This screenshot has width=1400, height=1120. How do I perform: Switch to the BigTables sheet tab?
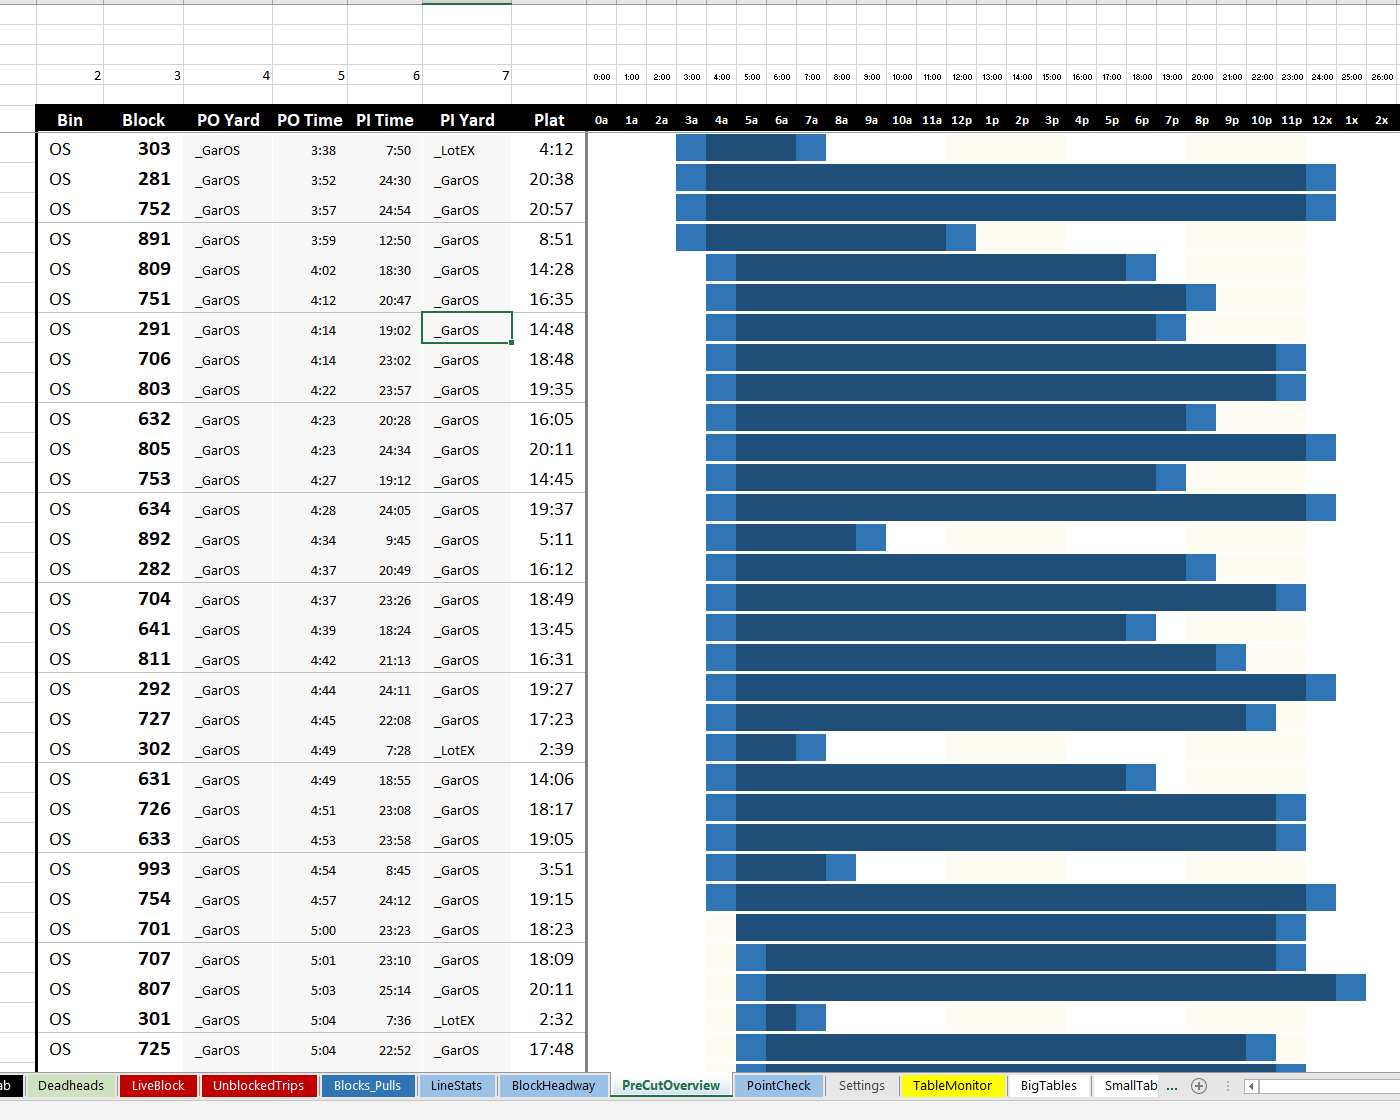tap(1048, 1086)
